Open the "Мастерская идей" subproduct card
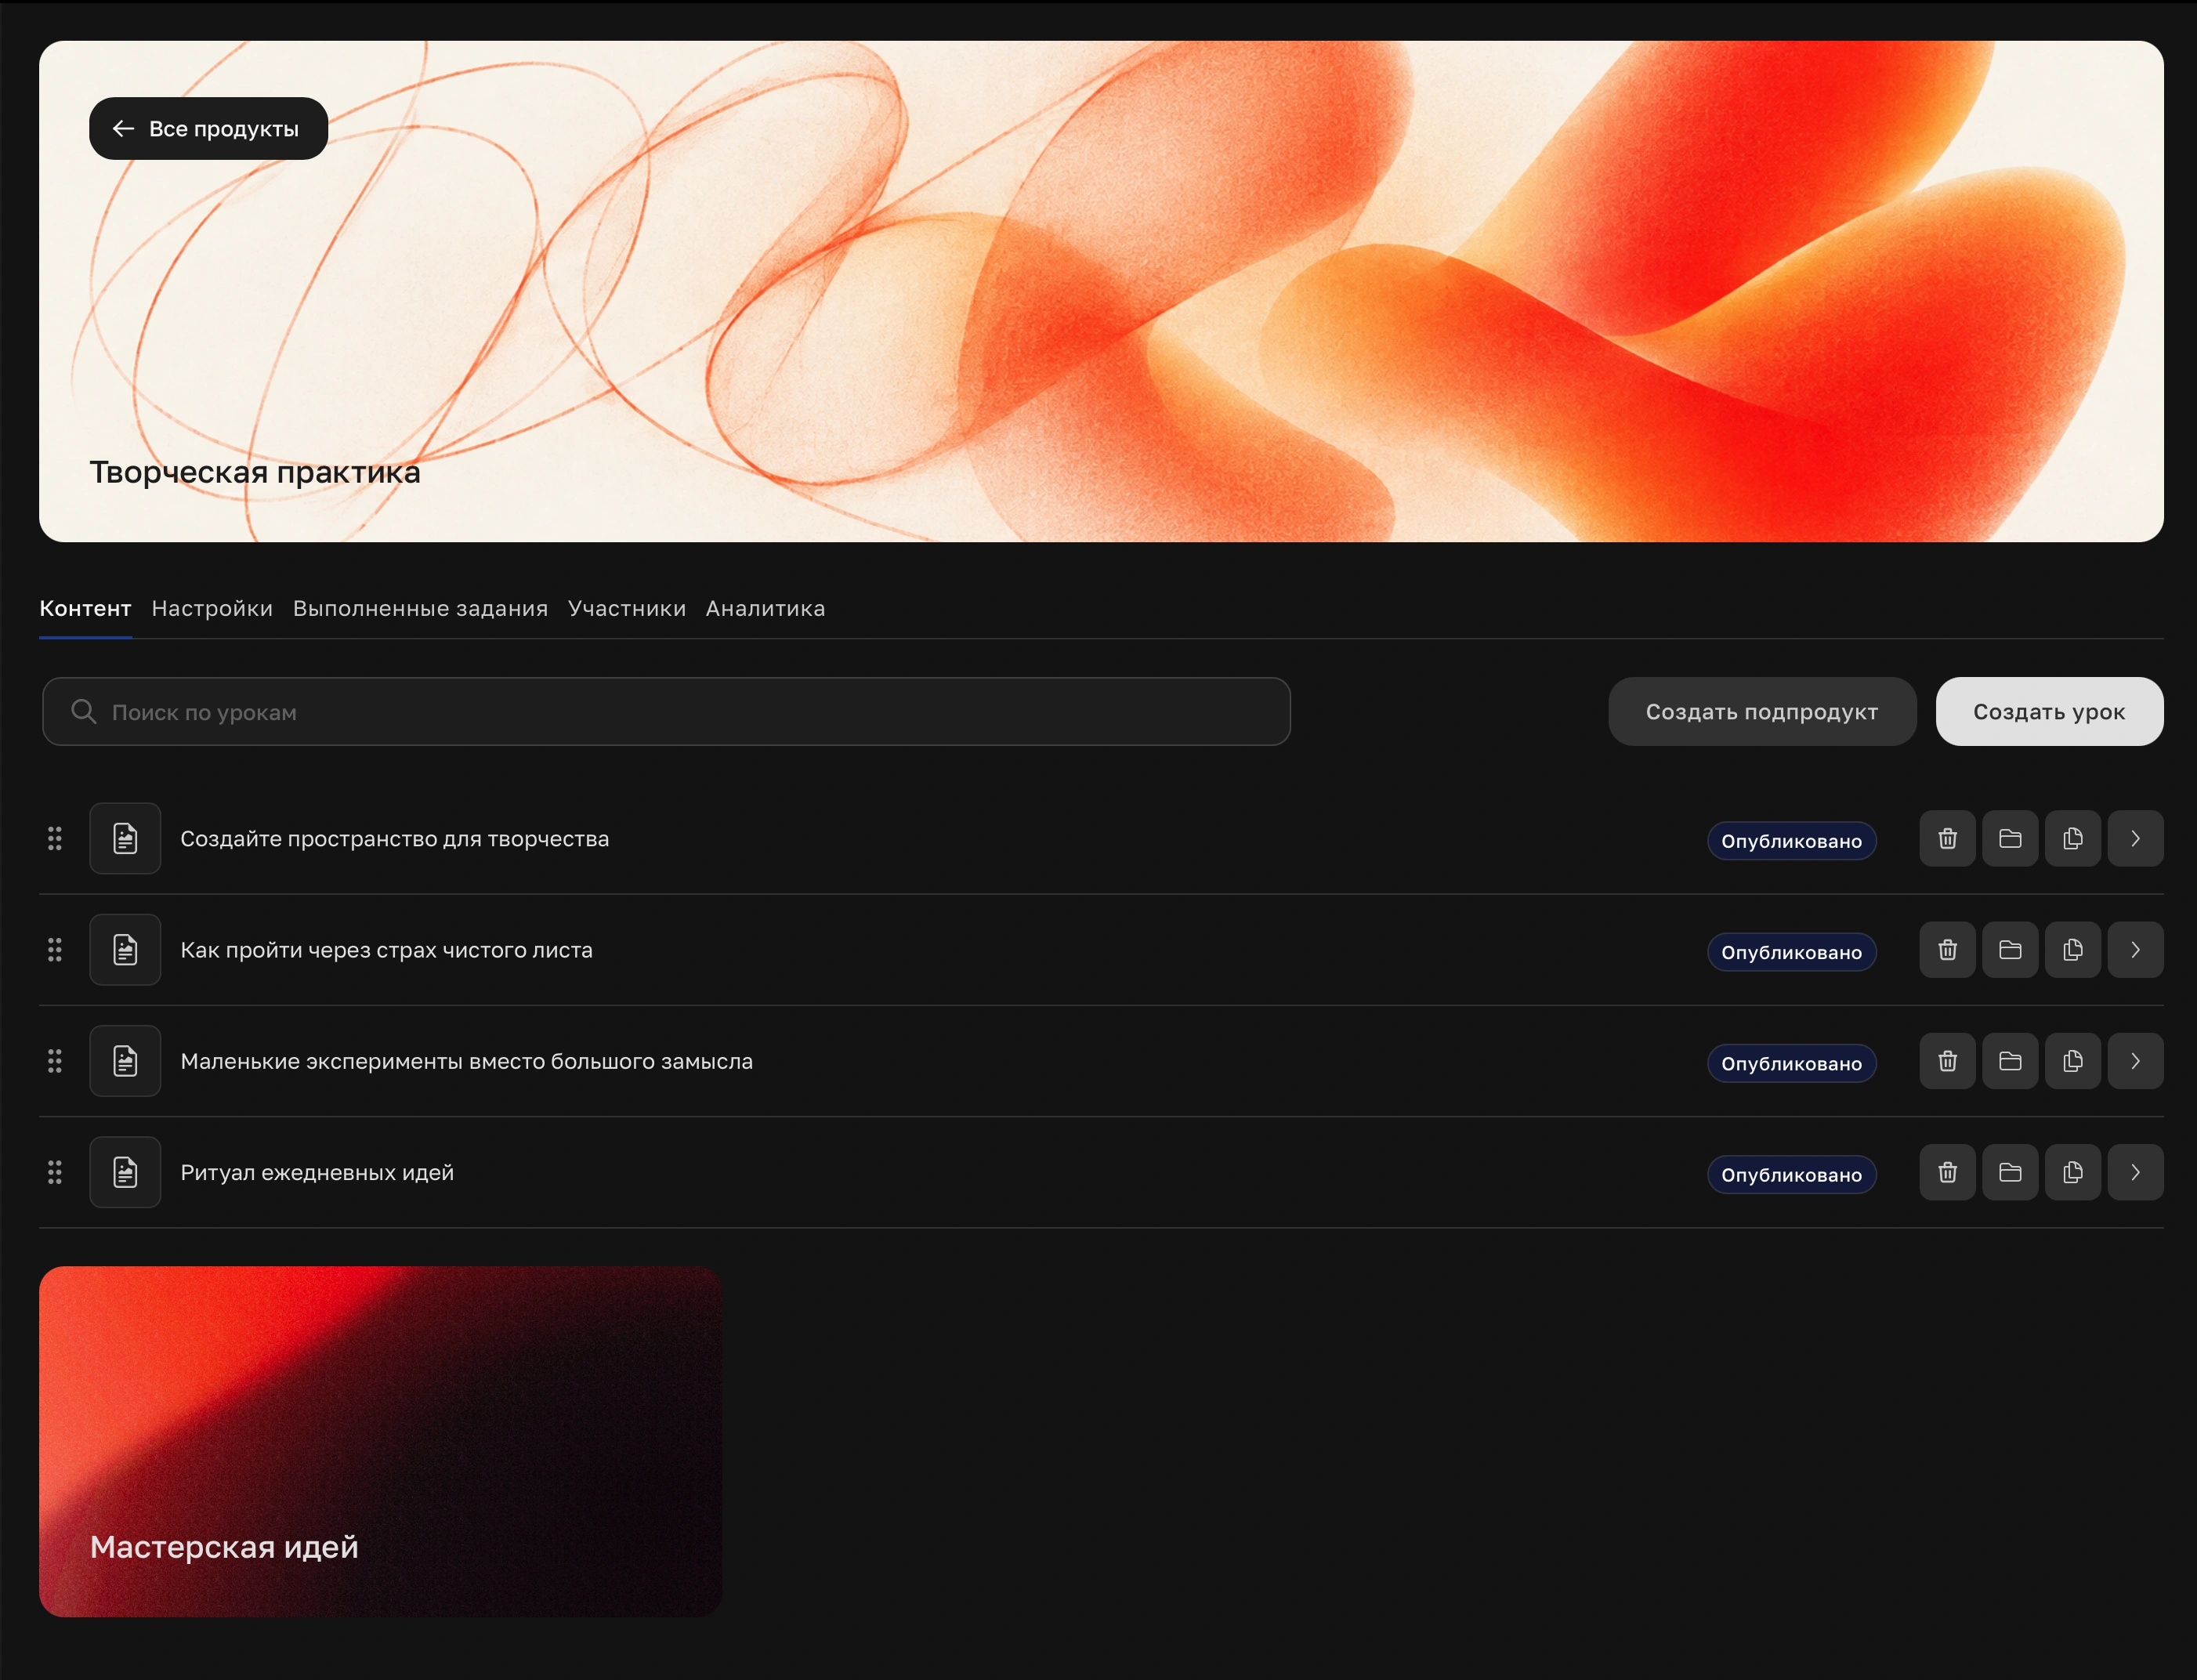Screen dimensions: 2197x1680 380,1441
